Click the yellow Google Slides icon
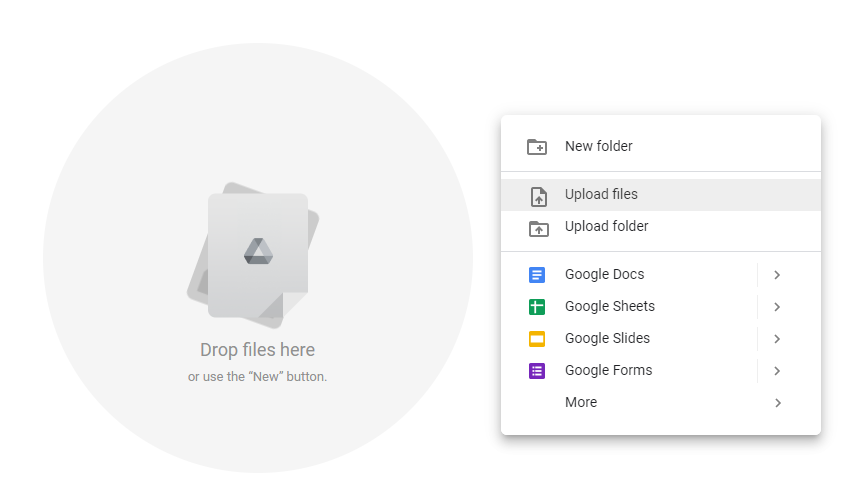Screen dimensions: 852x503 537,339
